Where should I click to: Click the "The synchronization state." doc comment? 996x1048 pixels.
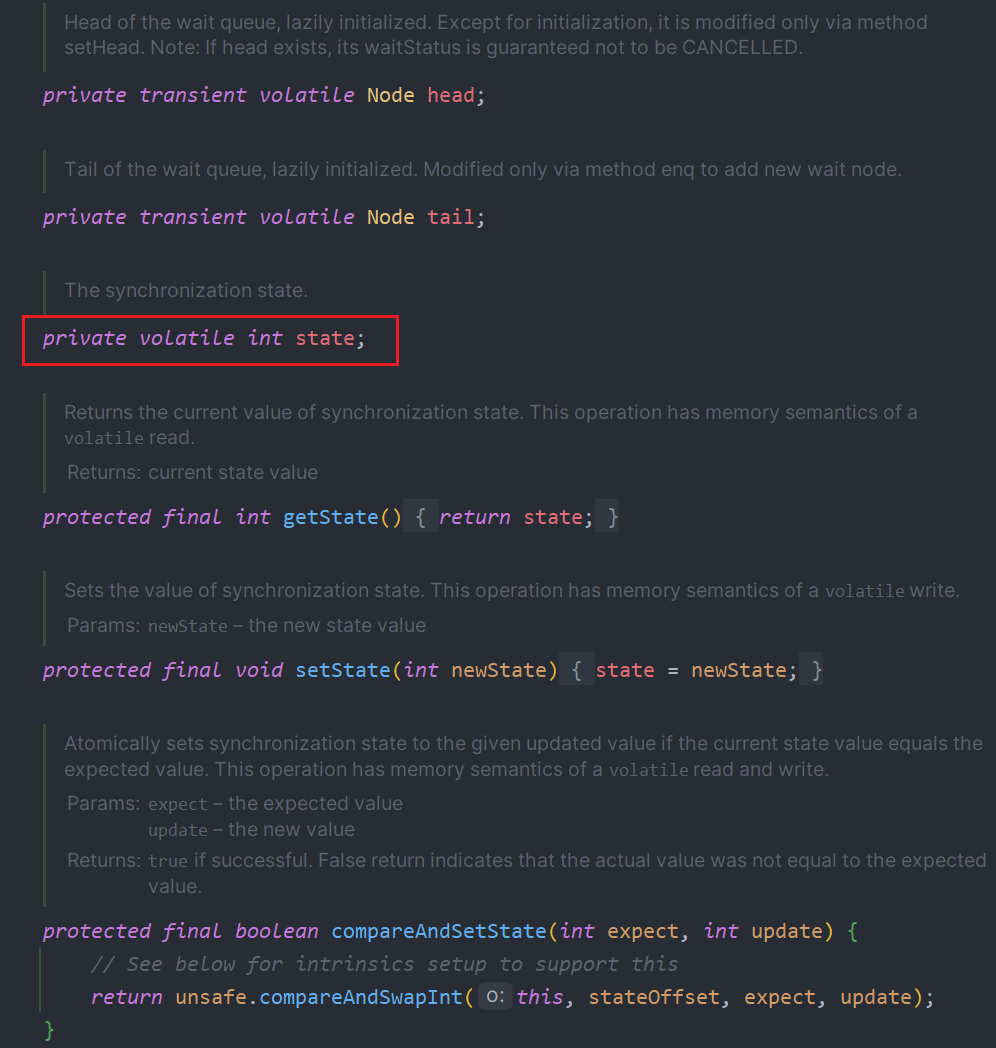click(186, 290)
